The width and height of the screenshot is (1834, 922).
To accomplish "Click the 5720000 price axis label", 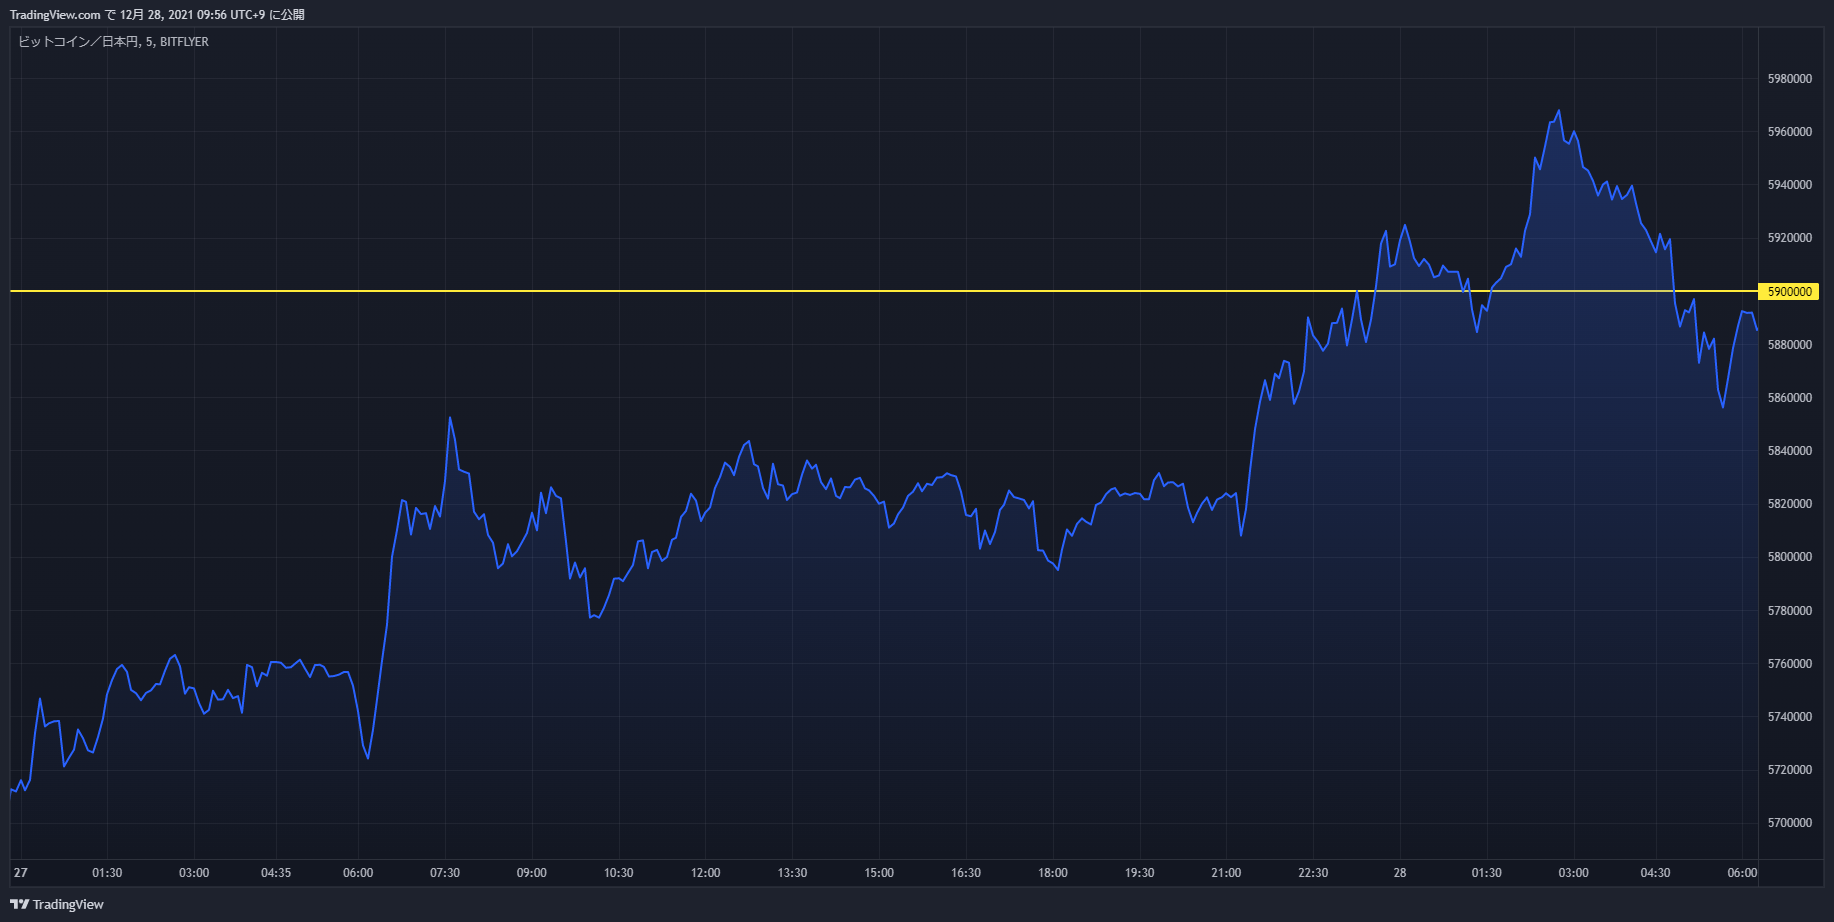I will pyautogui.click(x=1790, y=770).
